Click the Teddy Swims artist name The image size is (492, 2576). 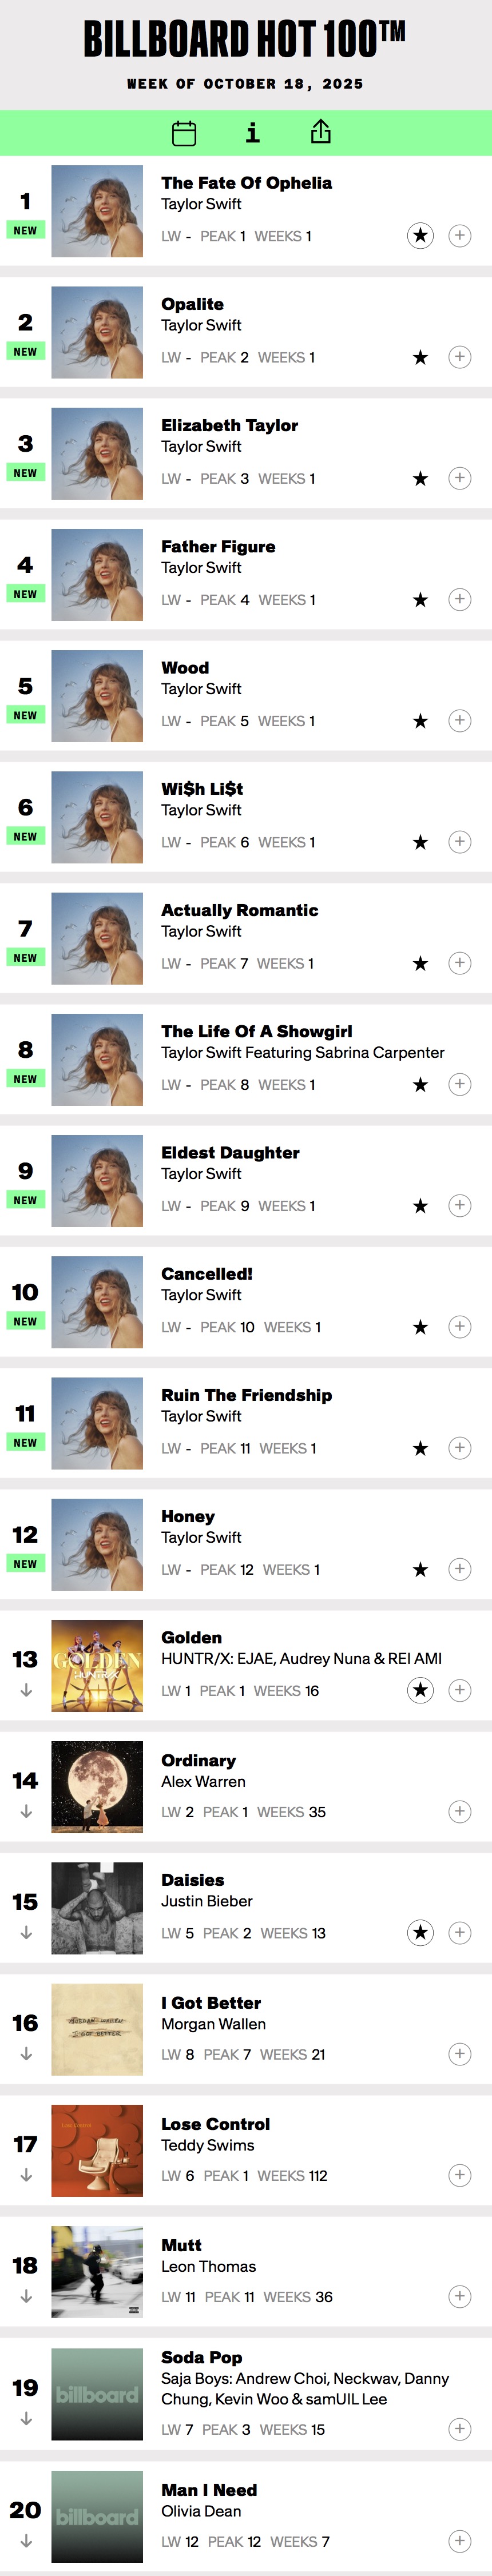pyautogui.click(x=207, y=2145)
